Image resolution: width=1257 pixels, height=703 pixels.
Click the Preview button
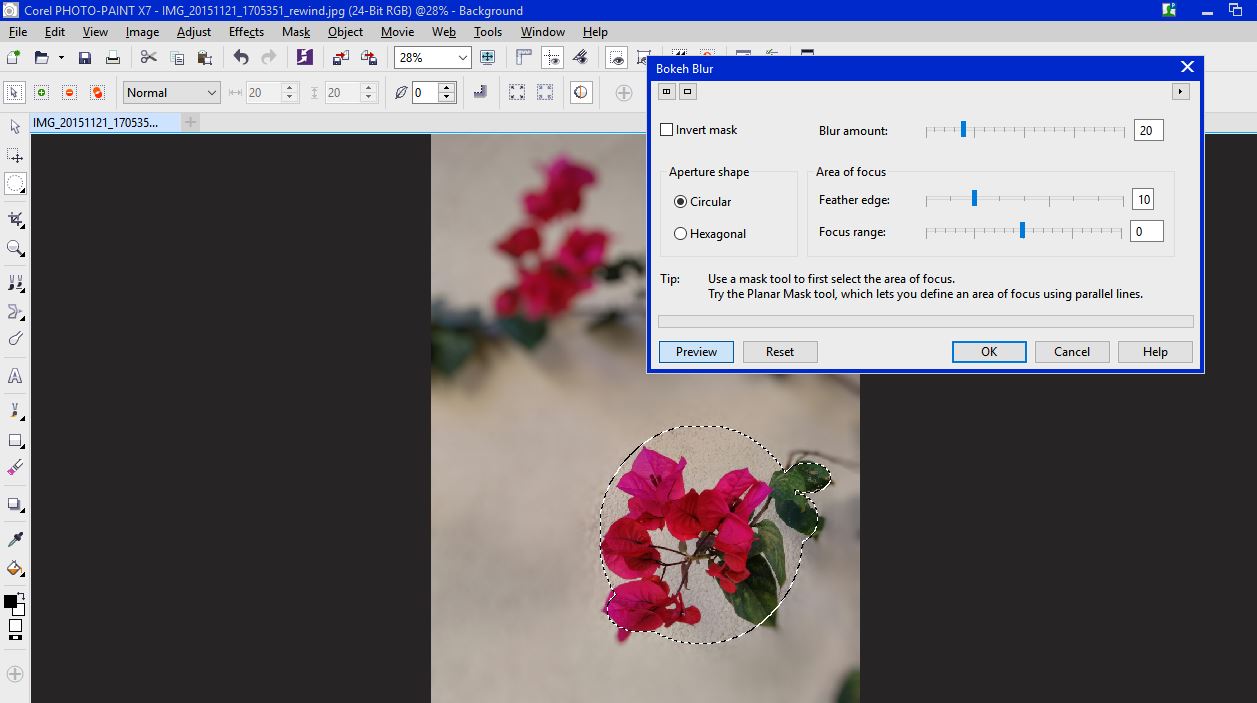pos(696,351)
